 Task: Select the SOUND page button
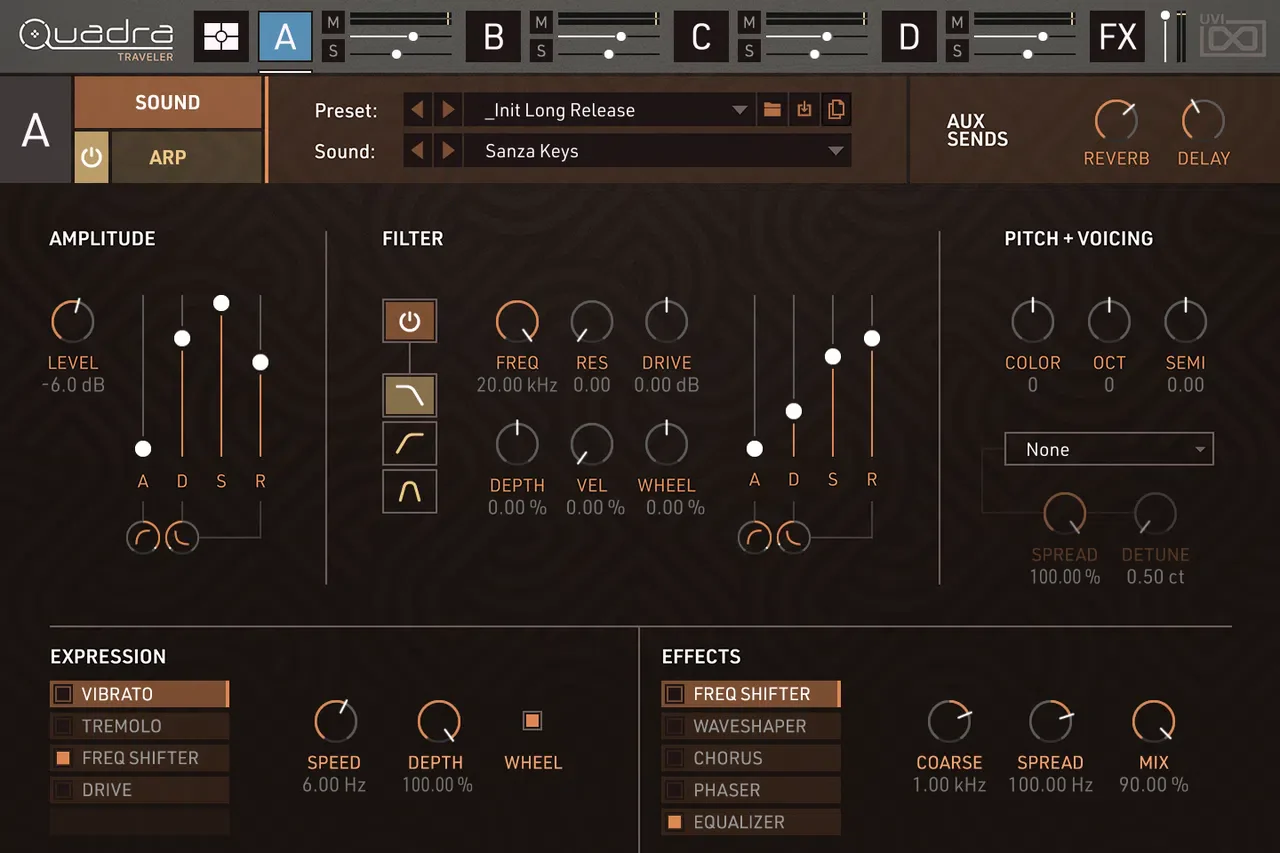(x=168, y=102)
